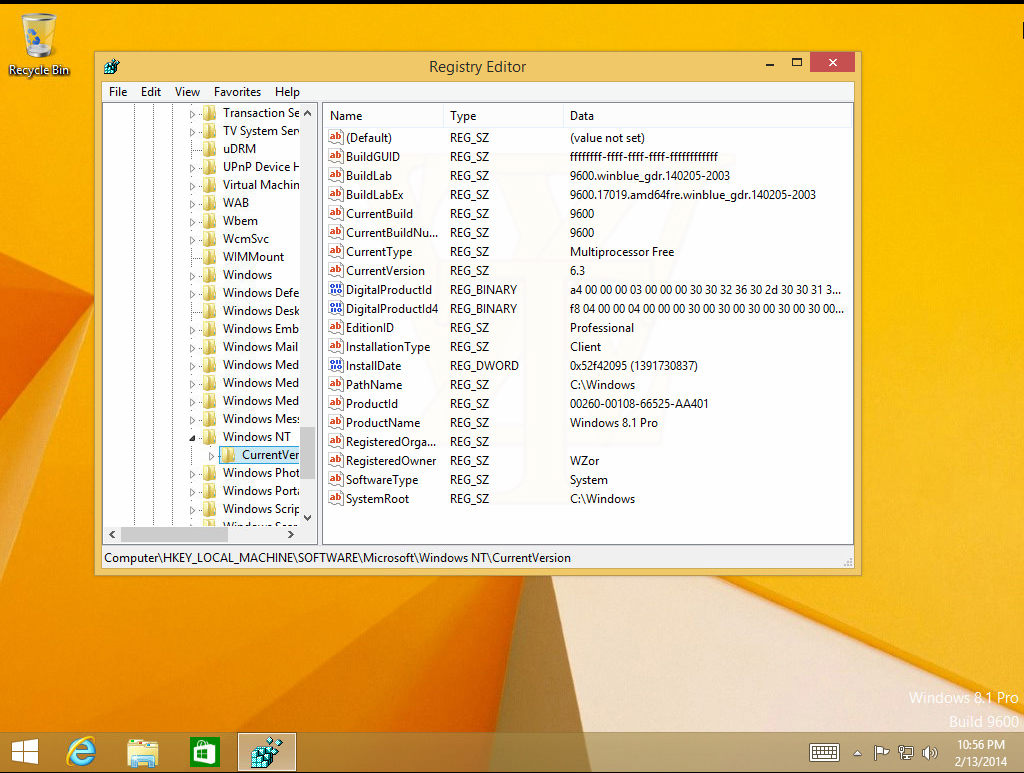Open the touch keyboard from the taskbar
The width and height of the screenshot is (1024, 773).
coord(824,753)
